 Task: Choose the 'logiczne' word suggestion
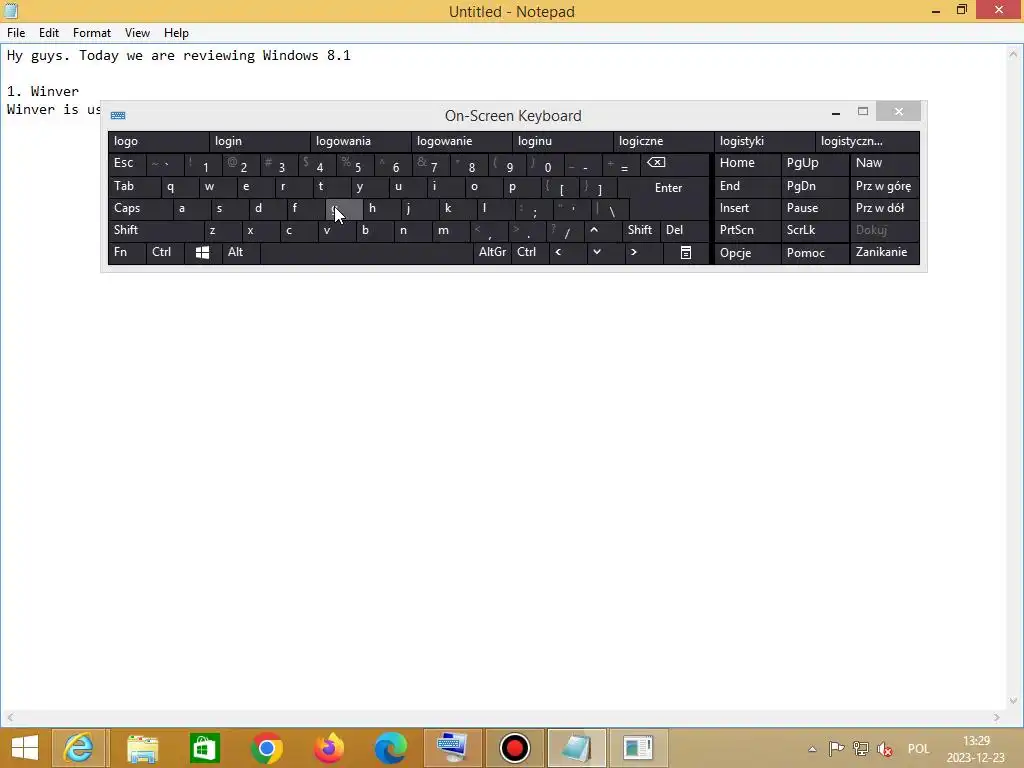point(664,141)
